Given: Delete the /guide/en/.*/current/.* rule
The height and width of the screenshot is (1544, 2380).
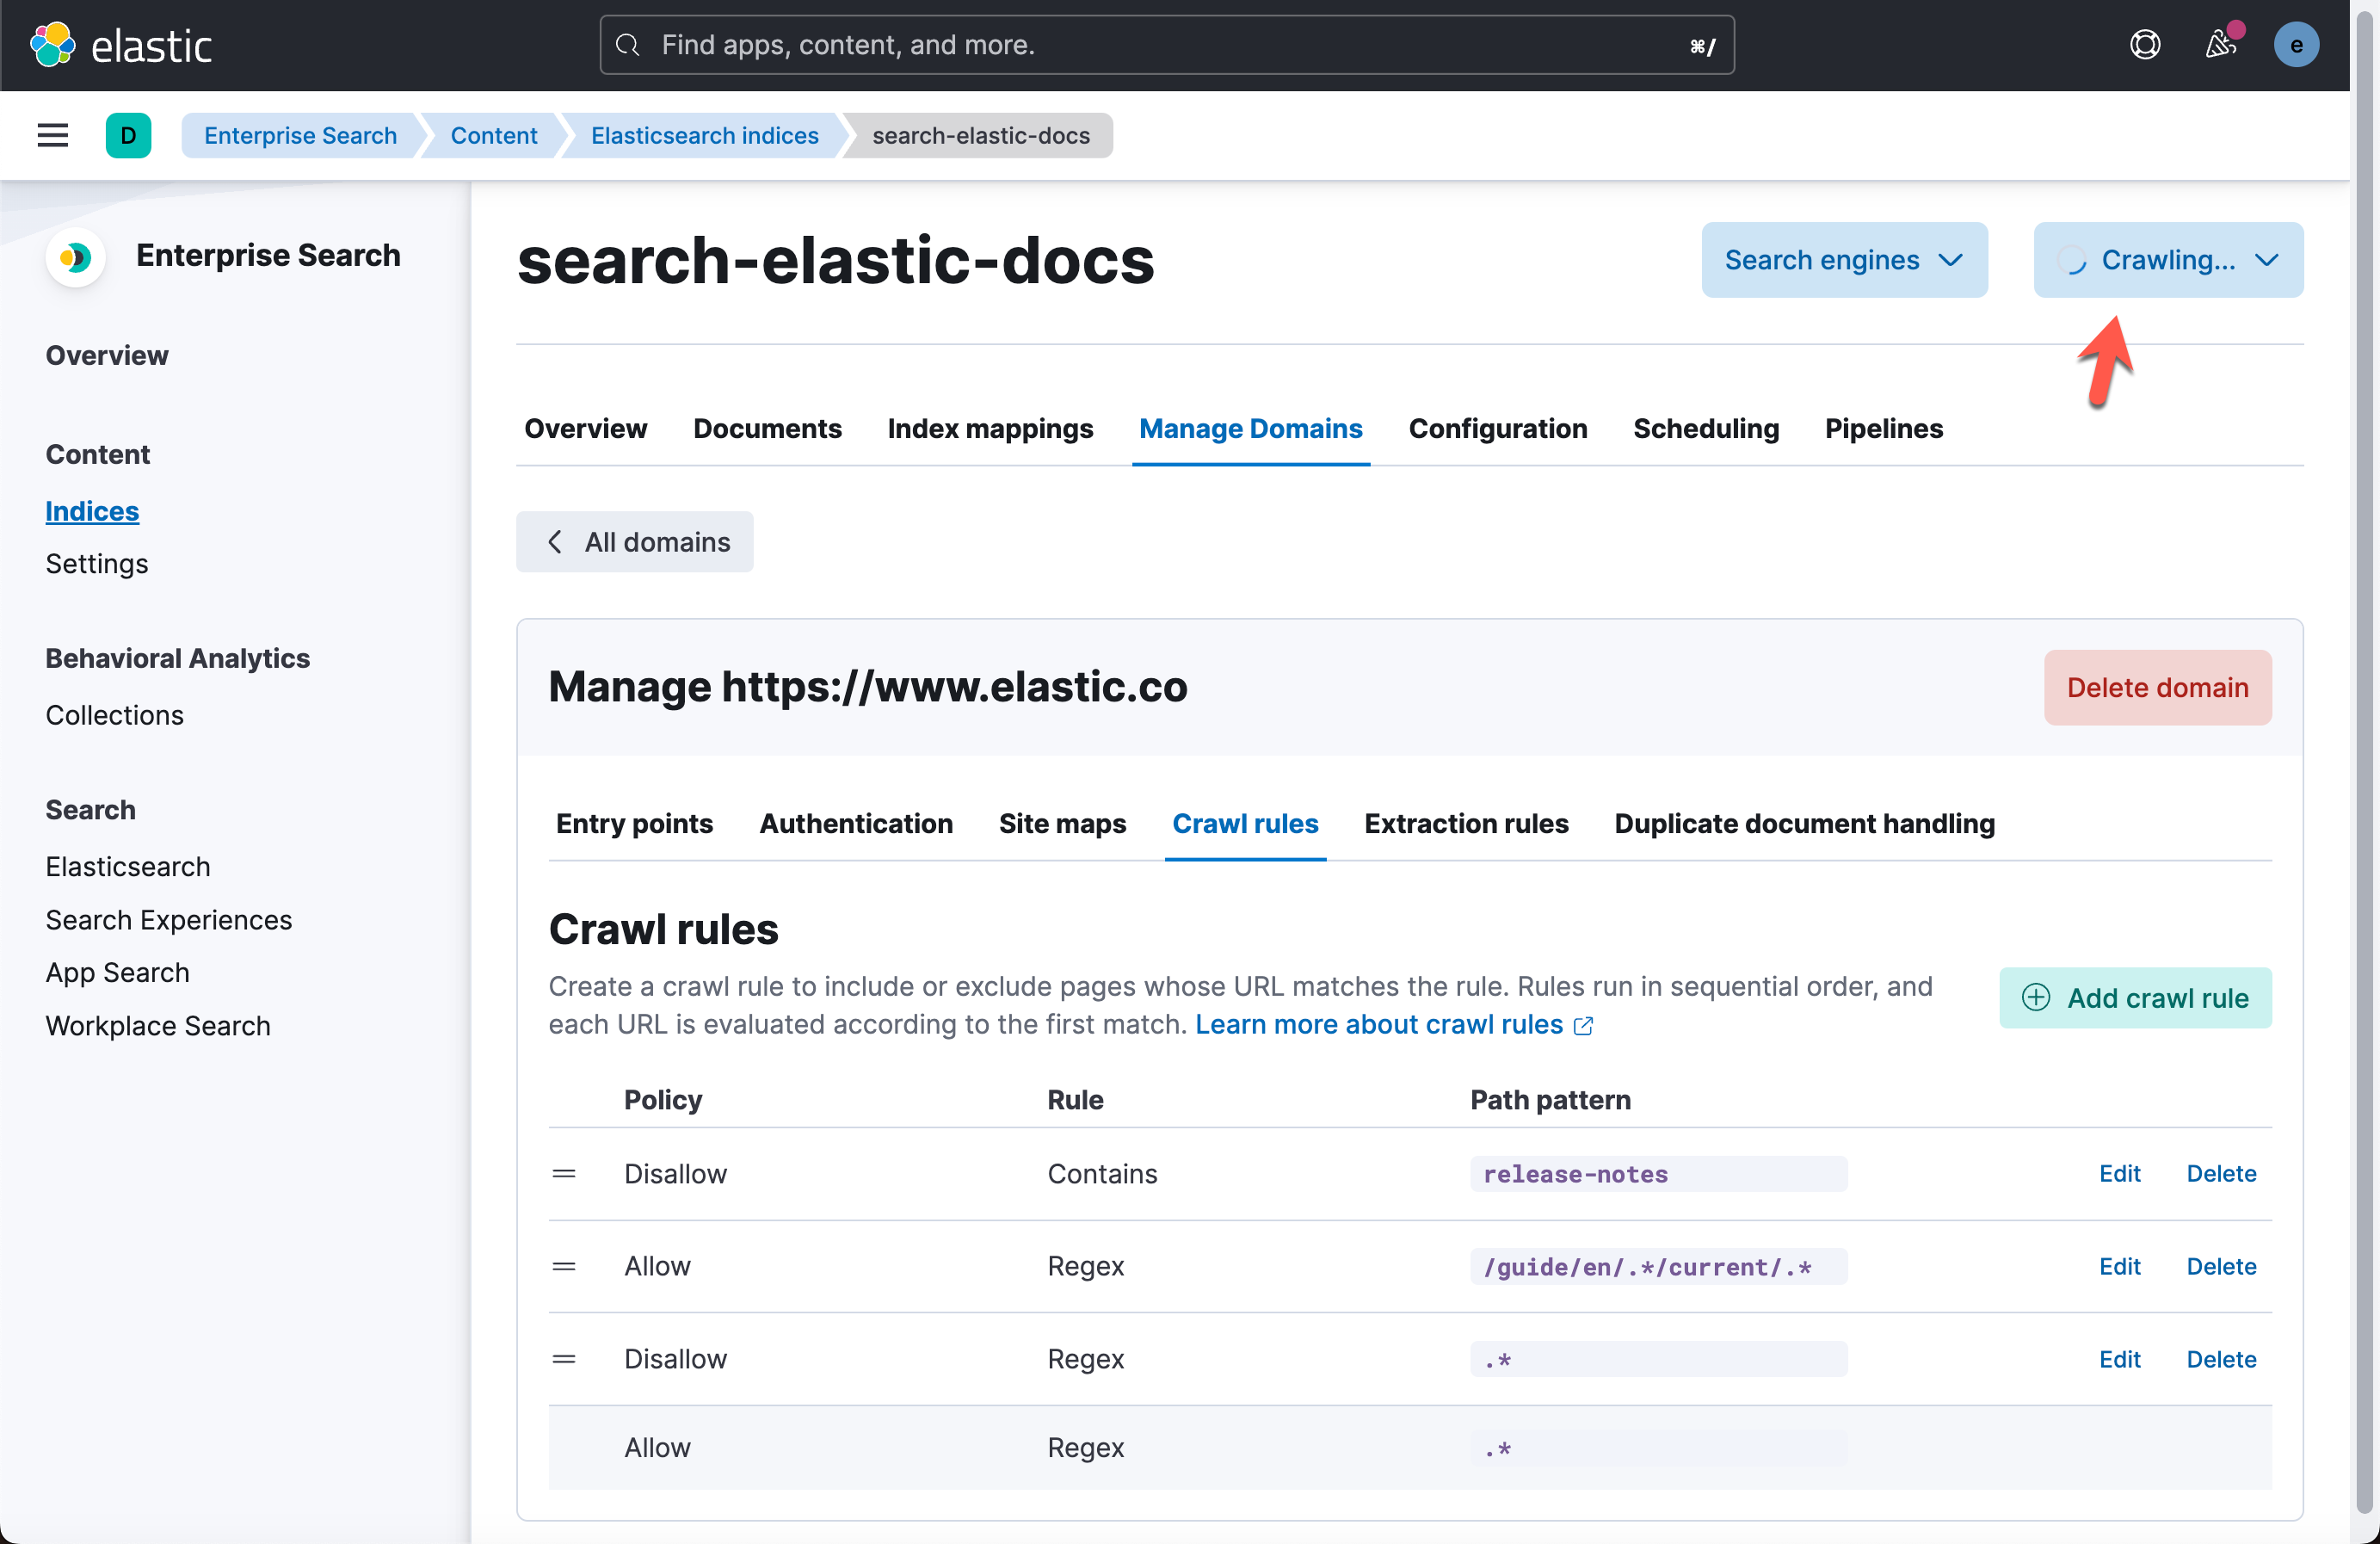Looking at the screenshot, I should click(x=2221, y=1266).
